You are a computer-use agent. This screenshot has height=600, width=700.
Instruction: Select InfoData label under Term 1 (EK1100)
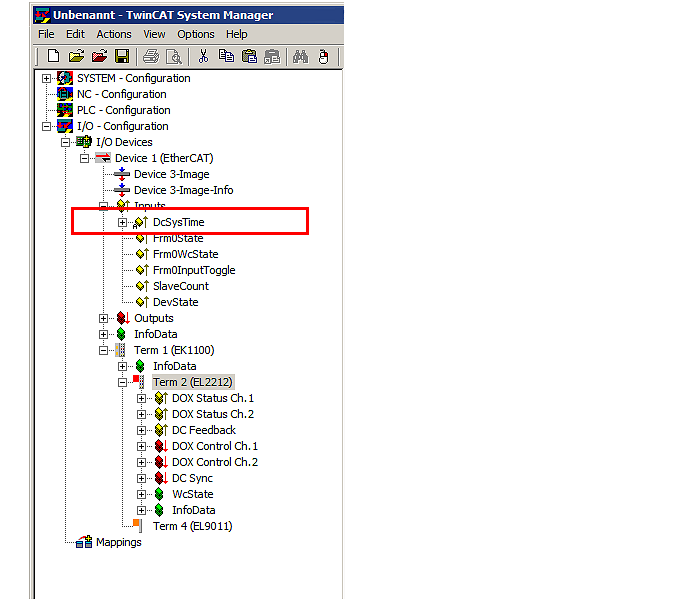pos(175,367)
